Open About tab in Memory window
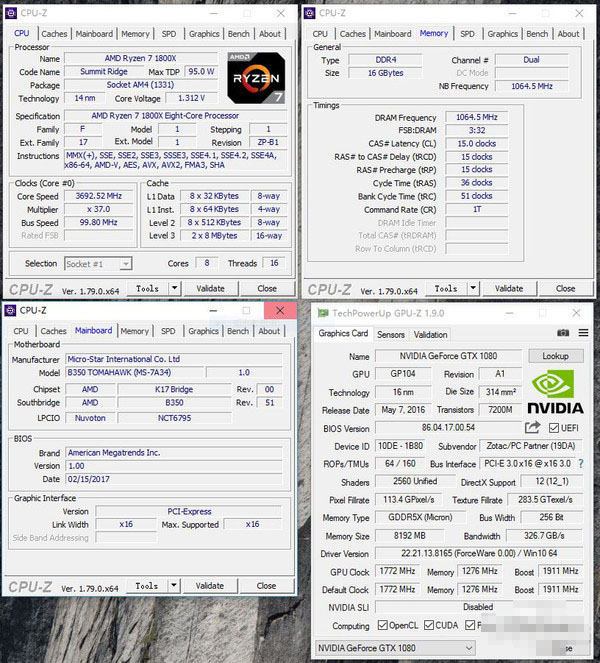600x663 pixels. pos(568,34)
